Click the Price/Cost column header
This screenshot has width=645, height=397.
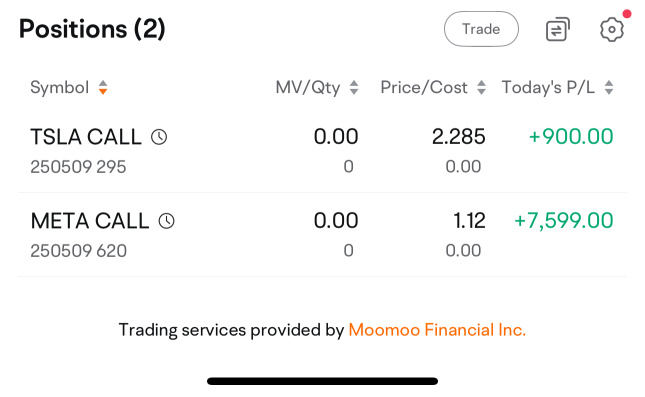click(x=424, y=87)
